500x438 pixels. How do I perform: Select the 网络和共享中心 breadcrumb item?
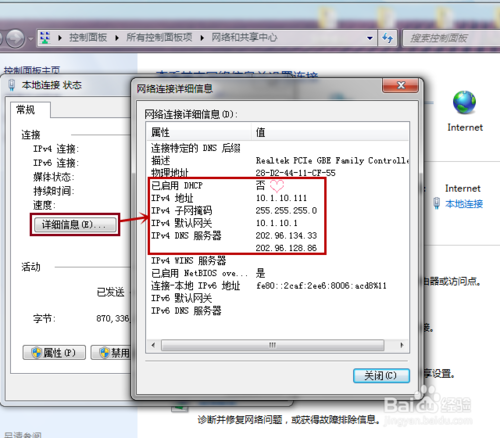click(244, 37)
